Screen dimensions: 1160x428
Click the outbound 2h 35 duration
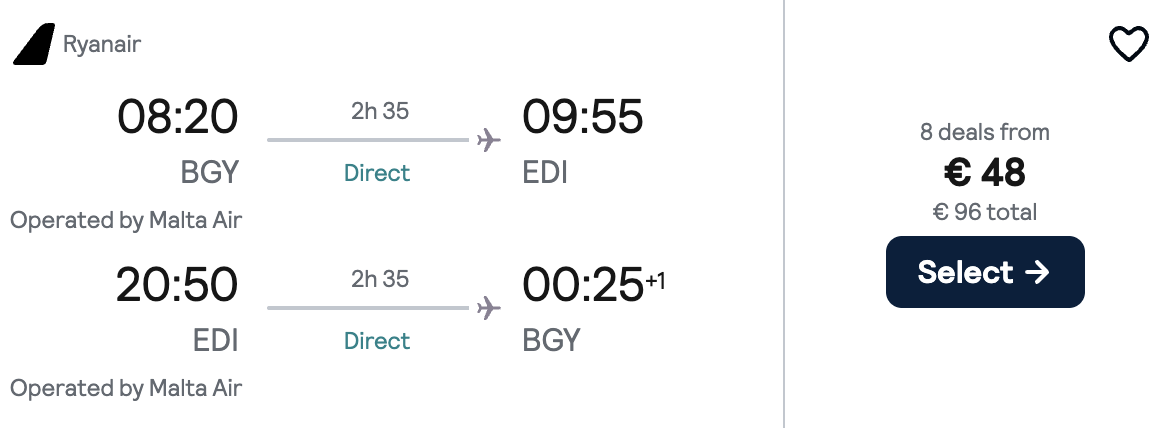pos(380,111)
